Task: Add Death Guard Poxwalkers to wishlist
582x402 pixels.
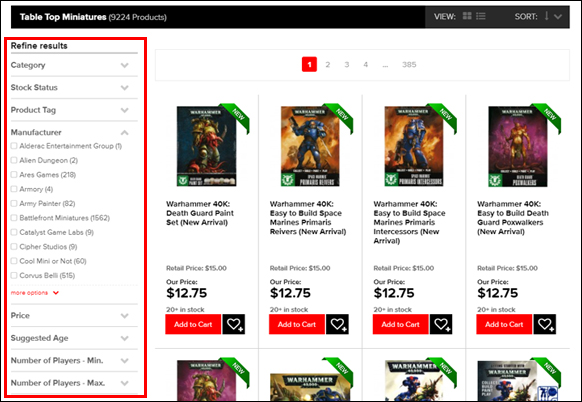Action: click(545, 324)
